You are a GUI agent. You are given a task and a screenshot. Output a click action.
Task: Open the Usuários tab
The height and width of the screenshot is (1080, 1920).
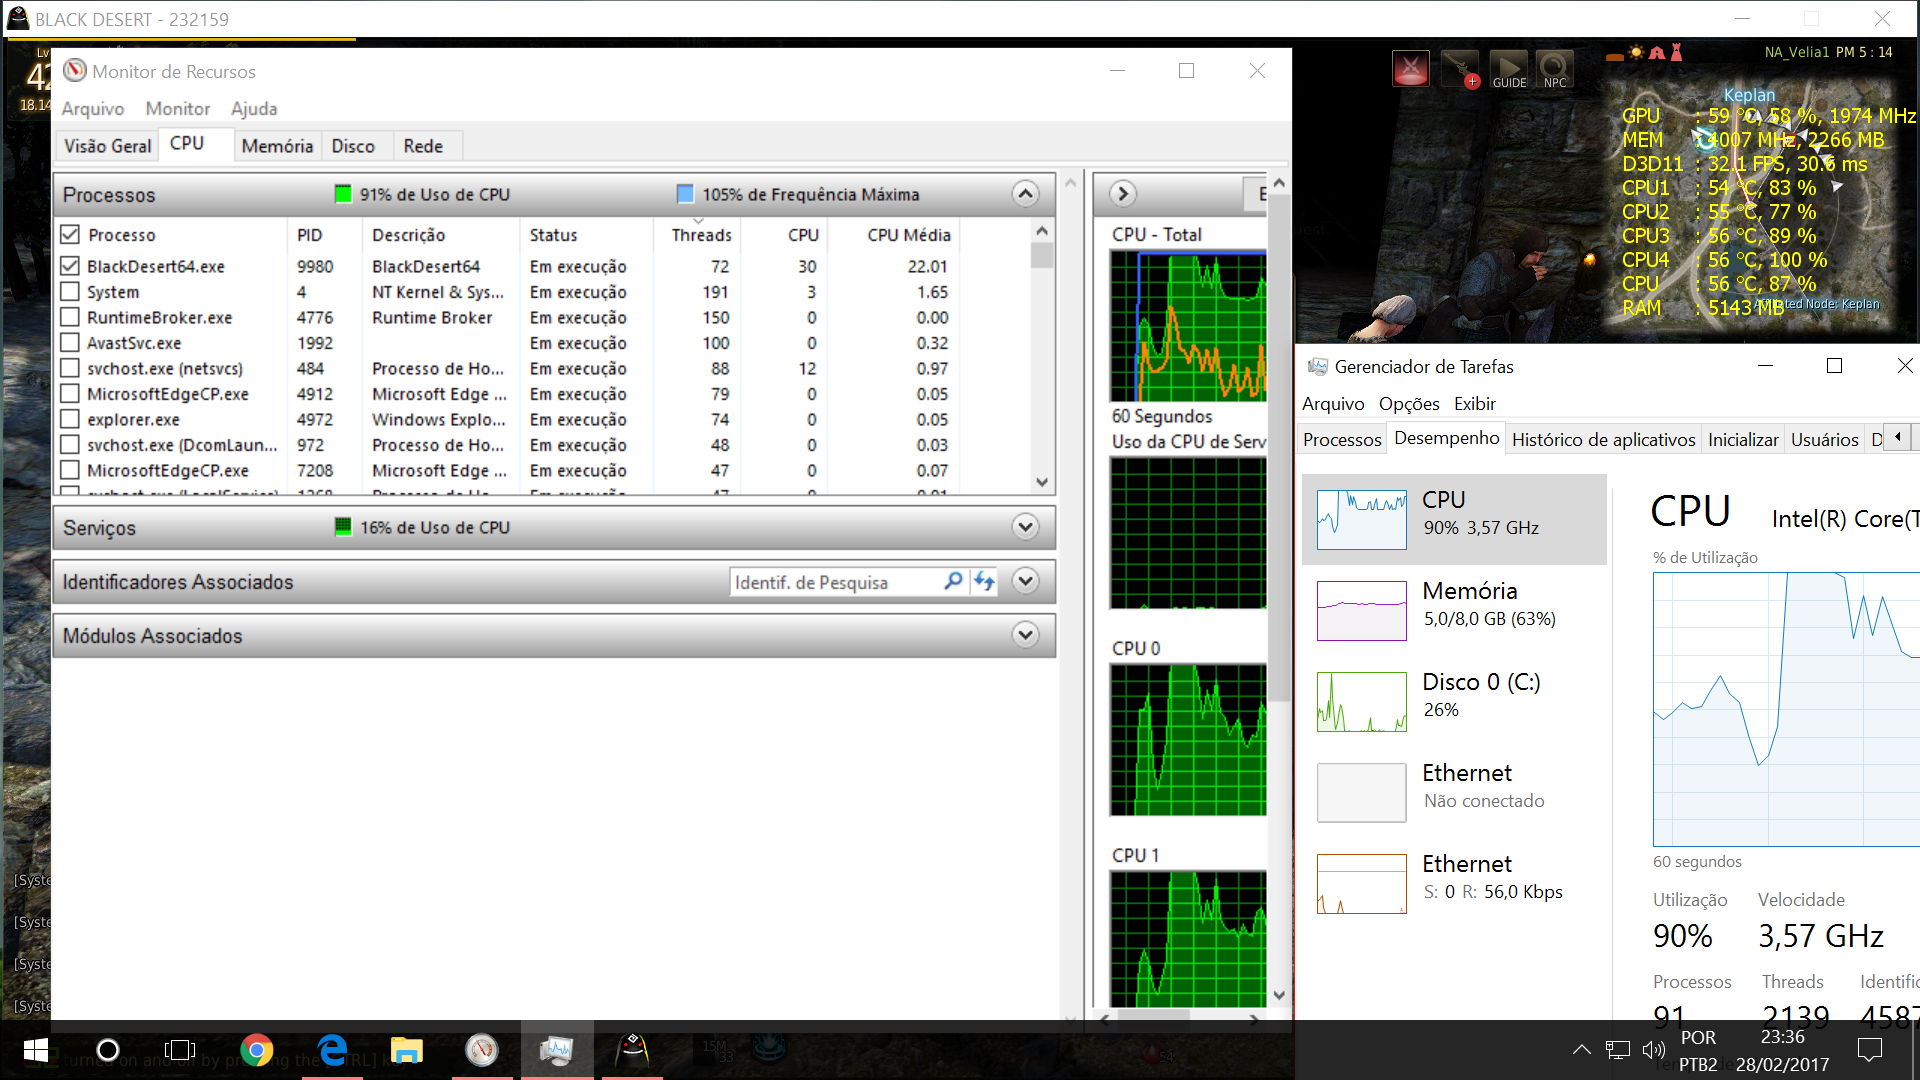pyautogui.click(x=1824, y=440)
